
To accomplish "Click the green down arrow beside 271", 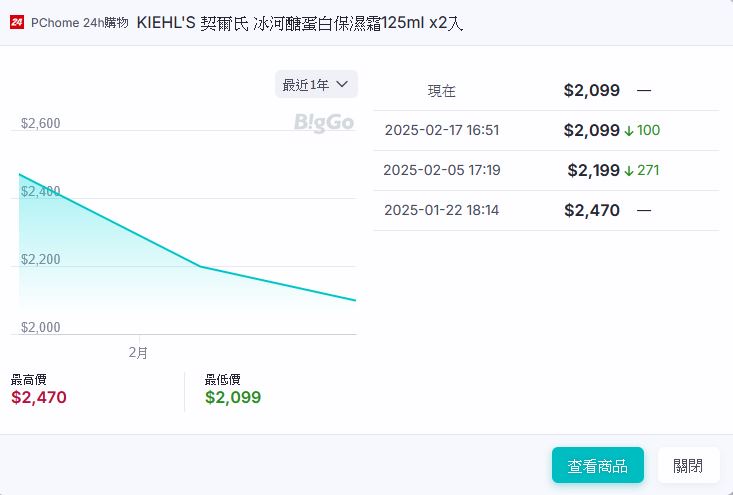I will (629, 170).
